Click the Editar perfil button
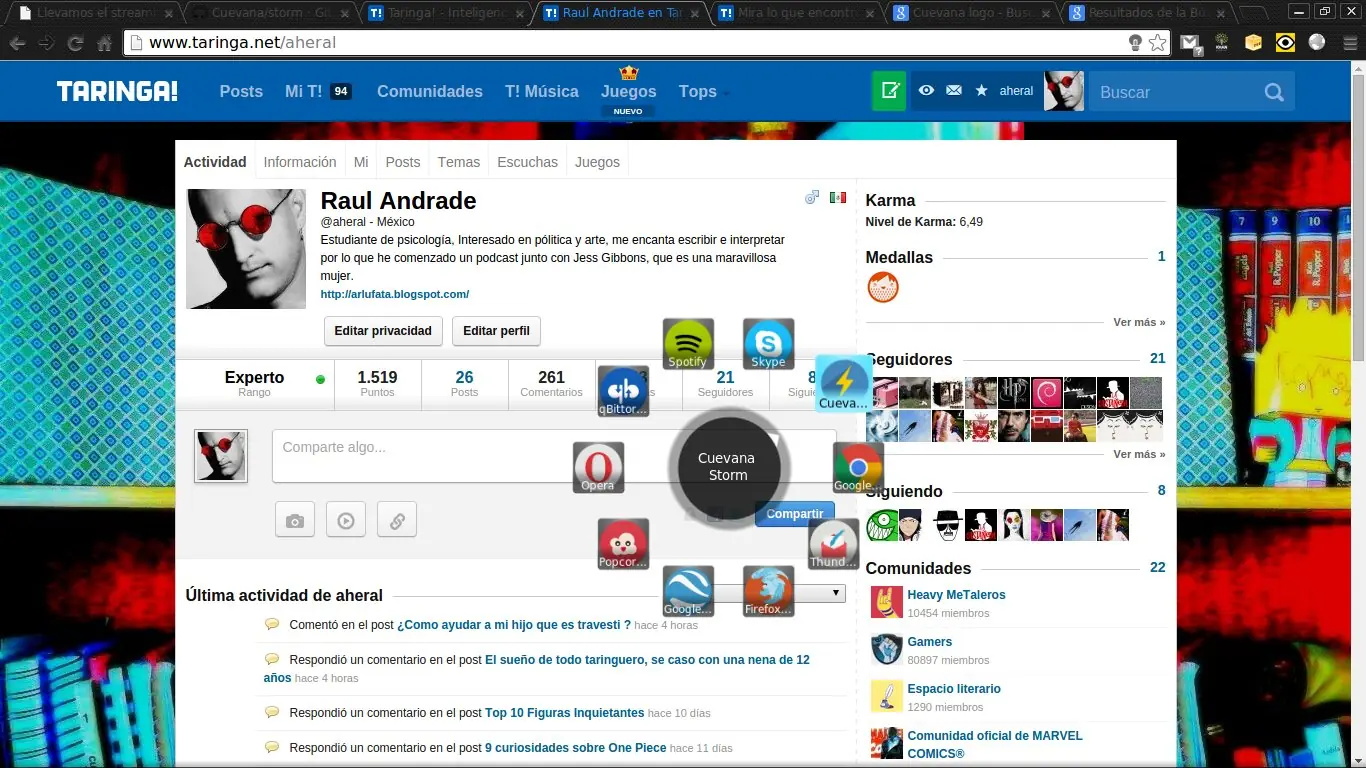 coord(496,331)
